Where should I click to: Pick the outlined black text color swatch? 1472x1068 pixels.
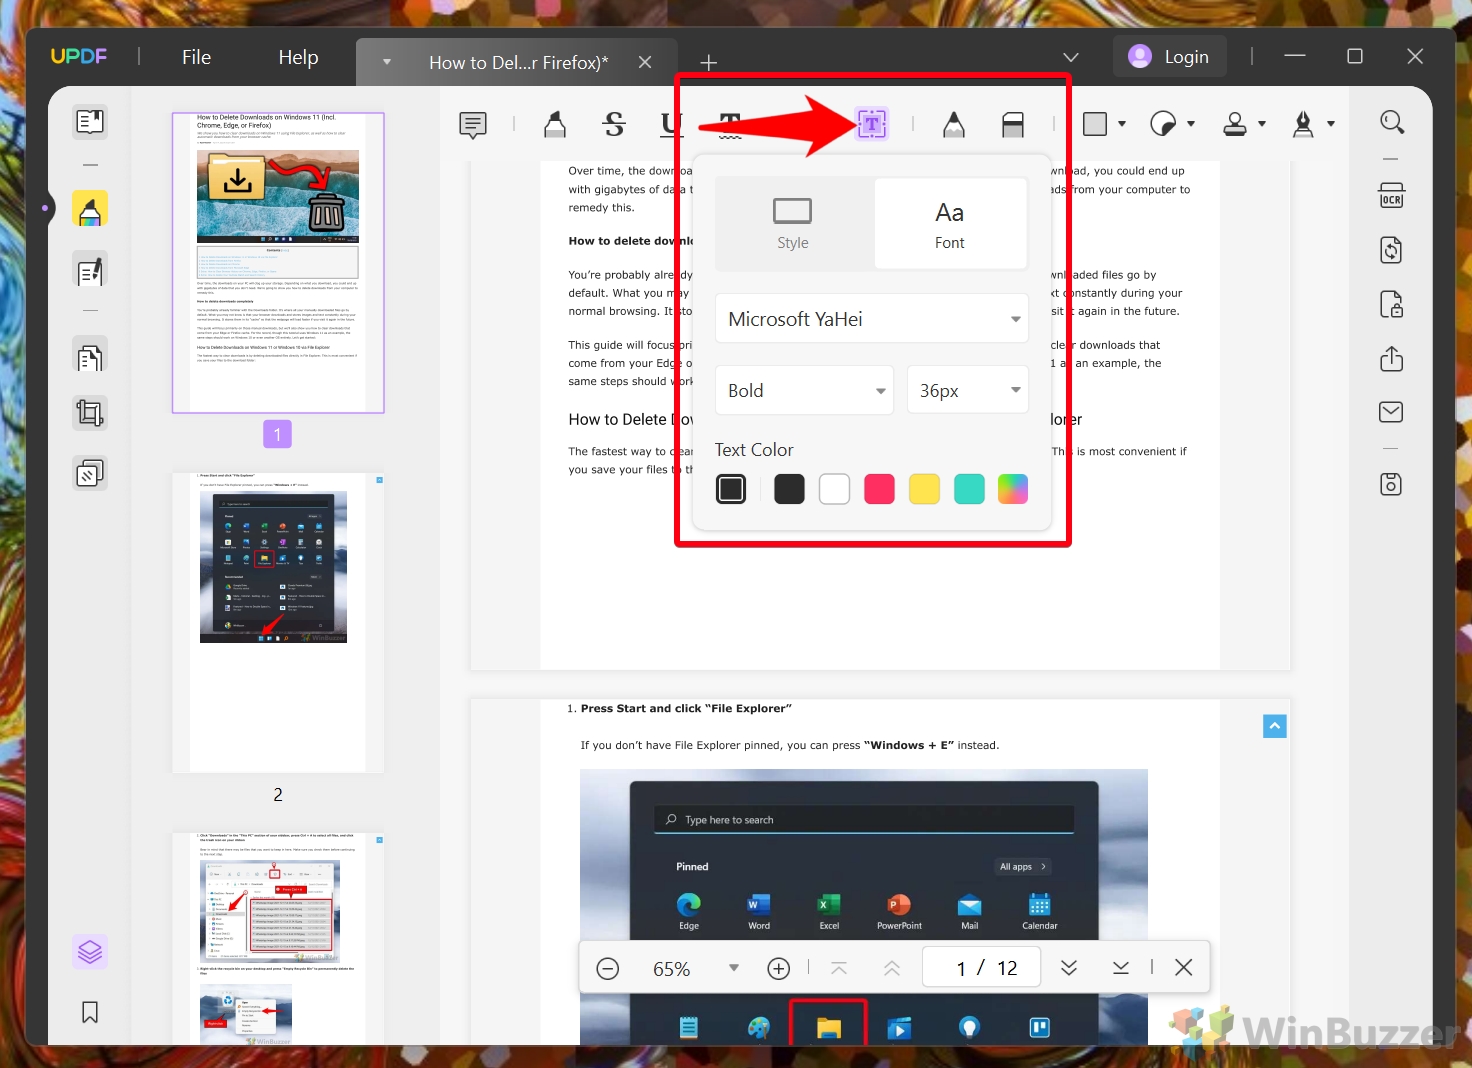731,489
